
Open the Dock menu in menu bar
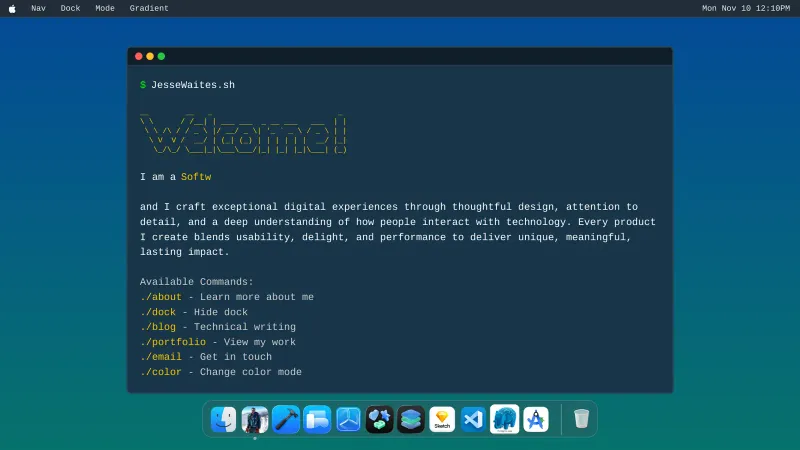pyautogui.click(x=70, y=8)
